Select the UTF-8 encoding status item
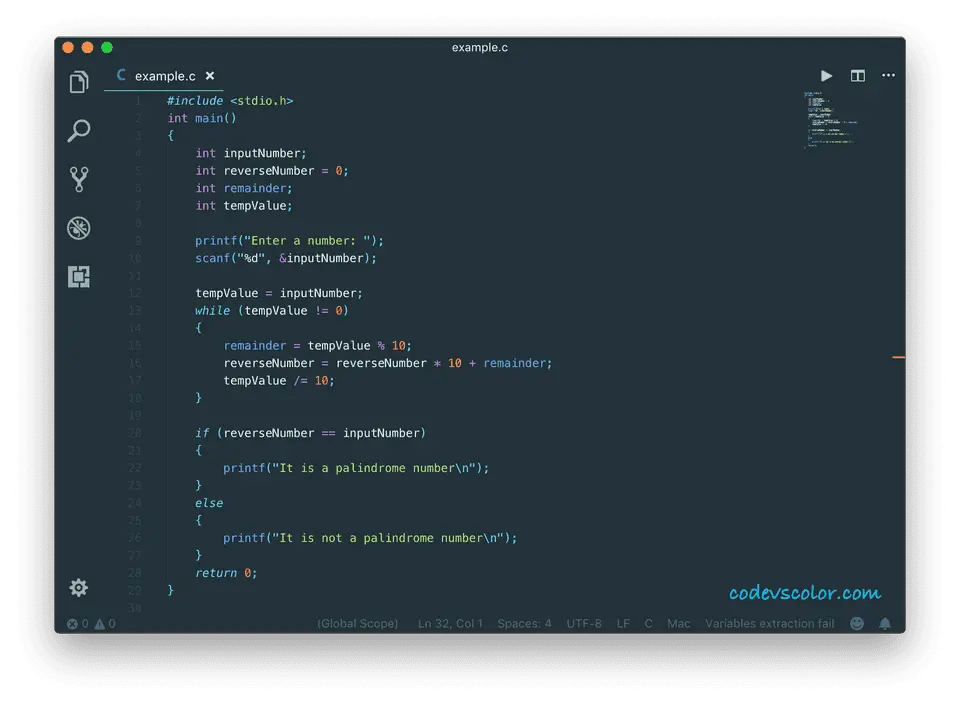This screenshot has height=705, width=960. click(584, 623)
